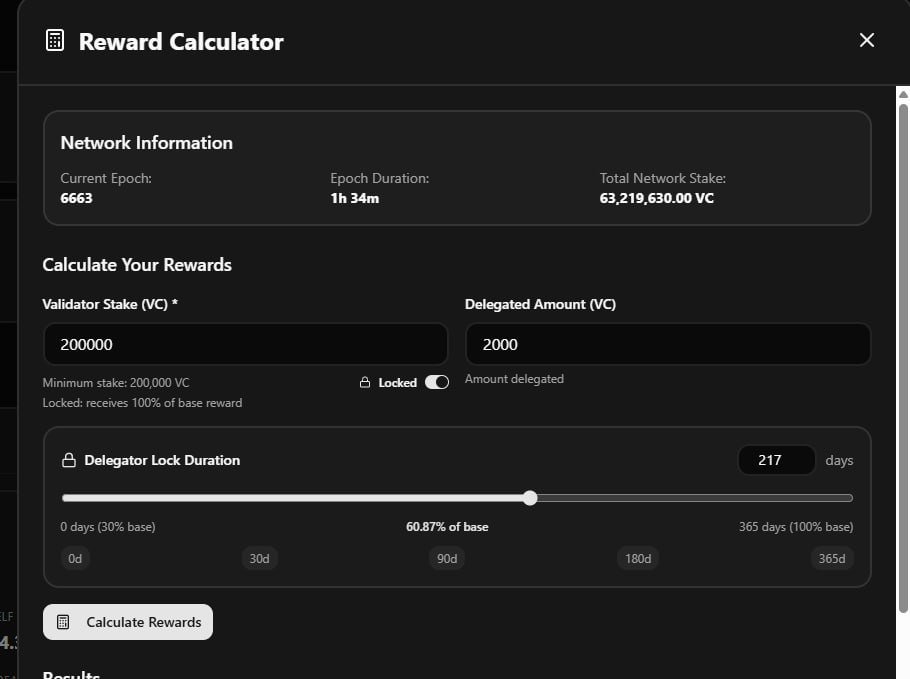Image resolution: width=910 pixels, height=679 pixels.
Task: Select the 30d preset
Action: [259, 558]
